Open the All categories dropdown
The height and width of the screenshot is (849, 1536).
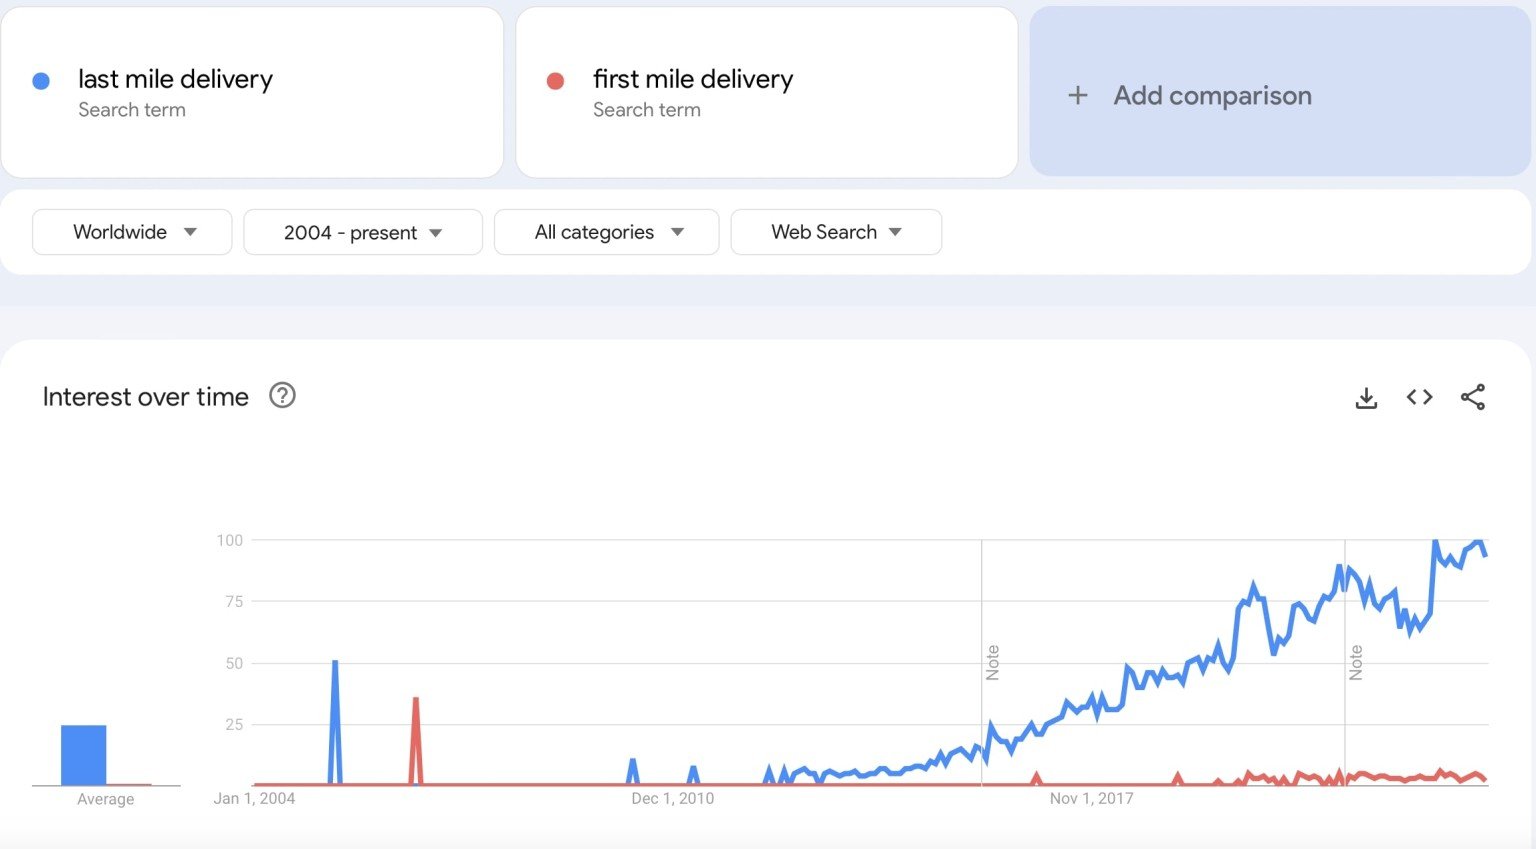coord(606,232)
